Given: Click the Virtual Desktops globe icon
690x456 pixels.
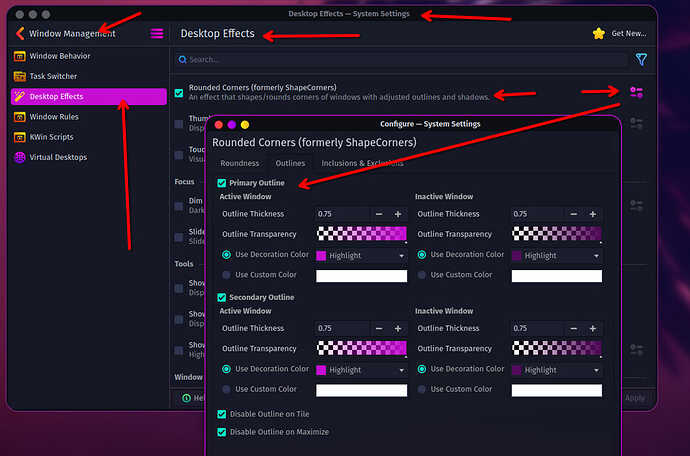Looking at the screenshot, I should point(19,157).
